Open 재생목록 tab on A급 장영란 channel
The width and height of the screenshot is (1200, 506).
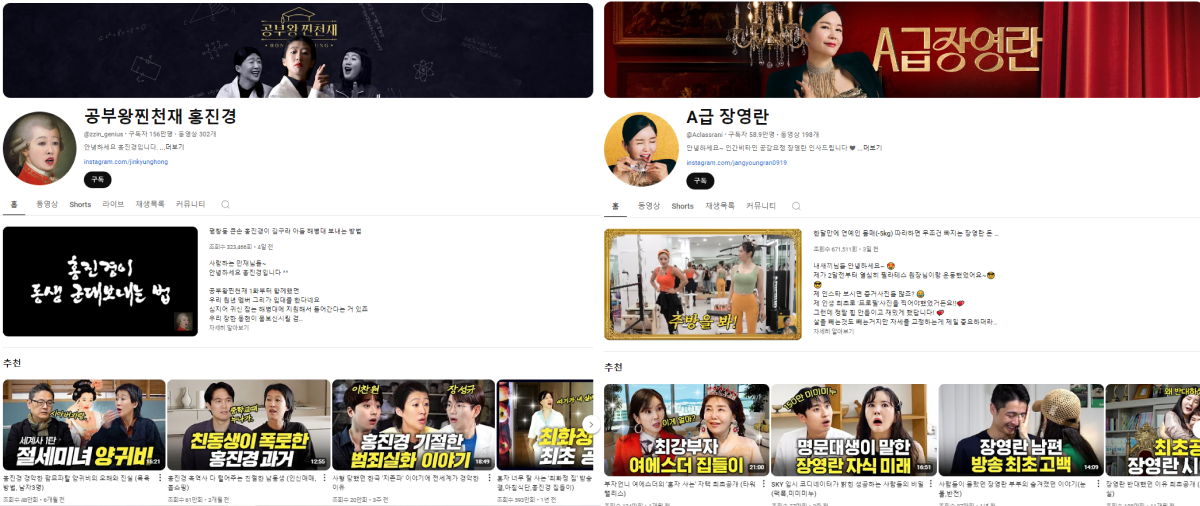[720, 206]
